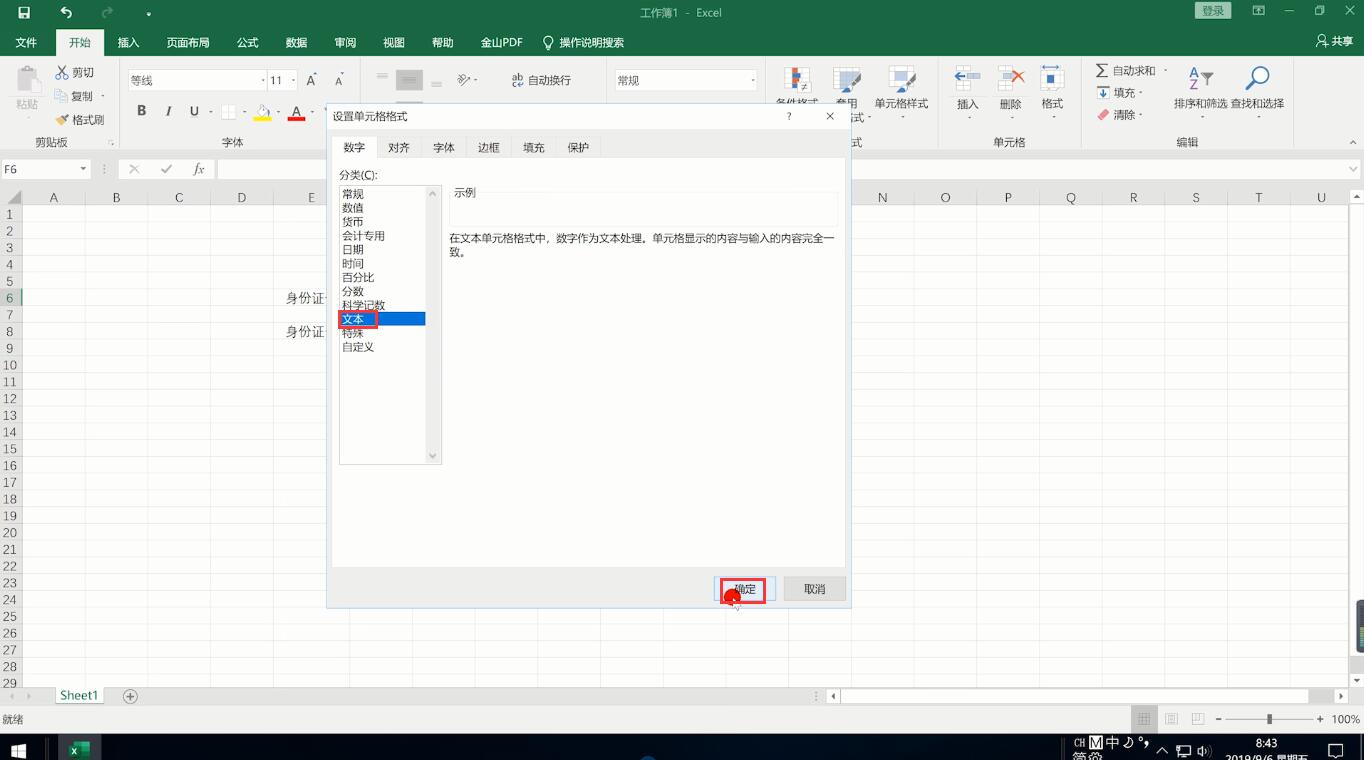
Task: Click the Login (登录) button
Action: 1213,11
